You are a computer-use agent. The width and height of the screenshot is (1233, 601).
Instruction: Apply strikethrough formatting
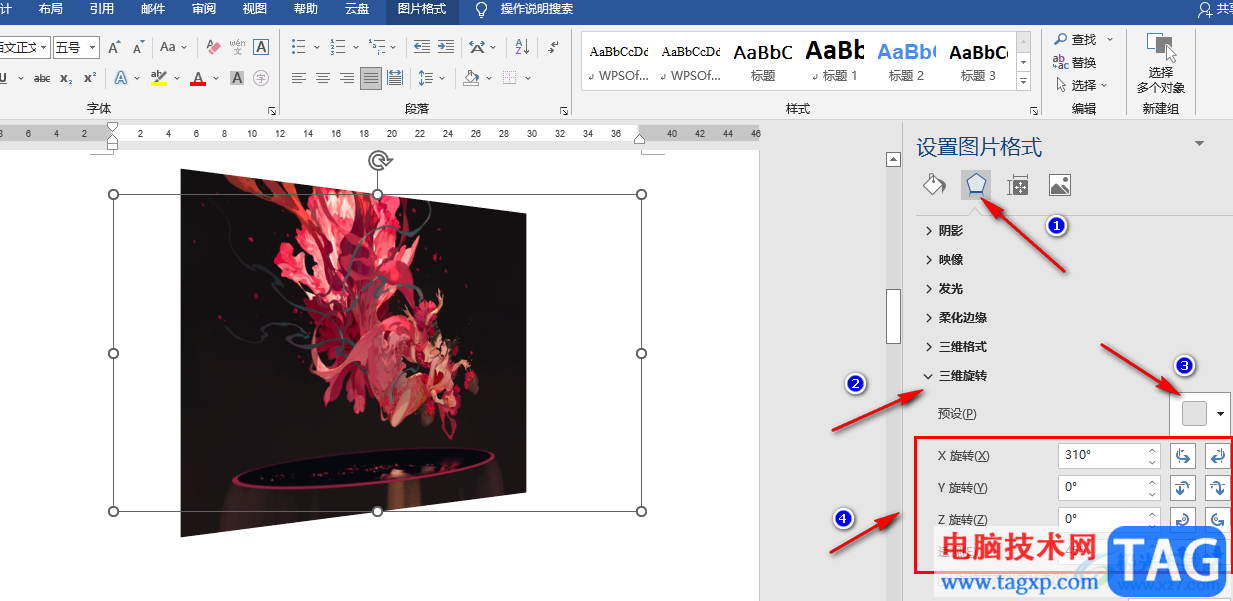pyautogui.click(x=42, y=78)
